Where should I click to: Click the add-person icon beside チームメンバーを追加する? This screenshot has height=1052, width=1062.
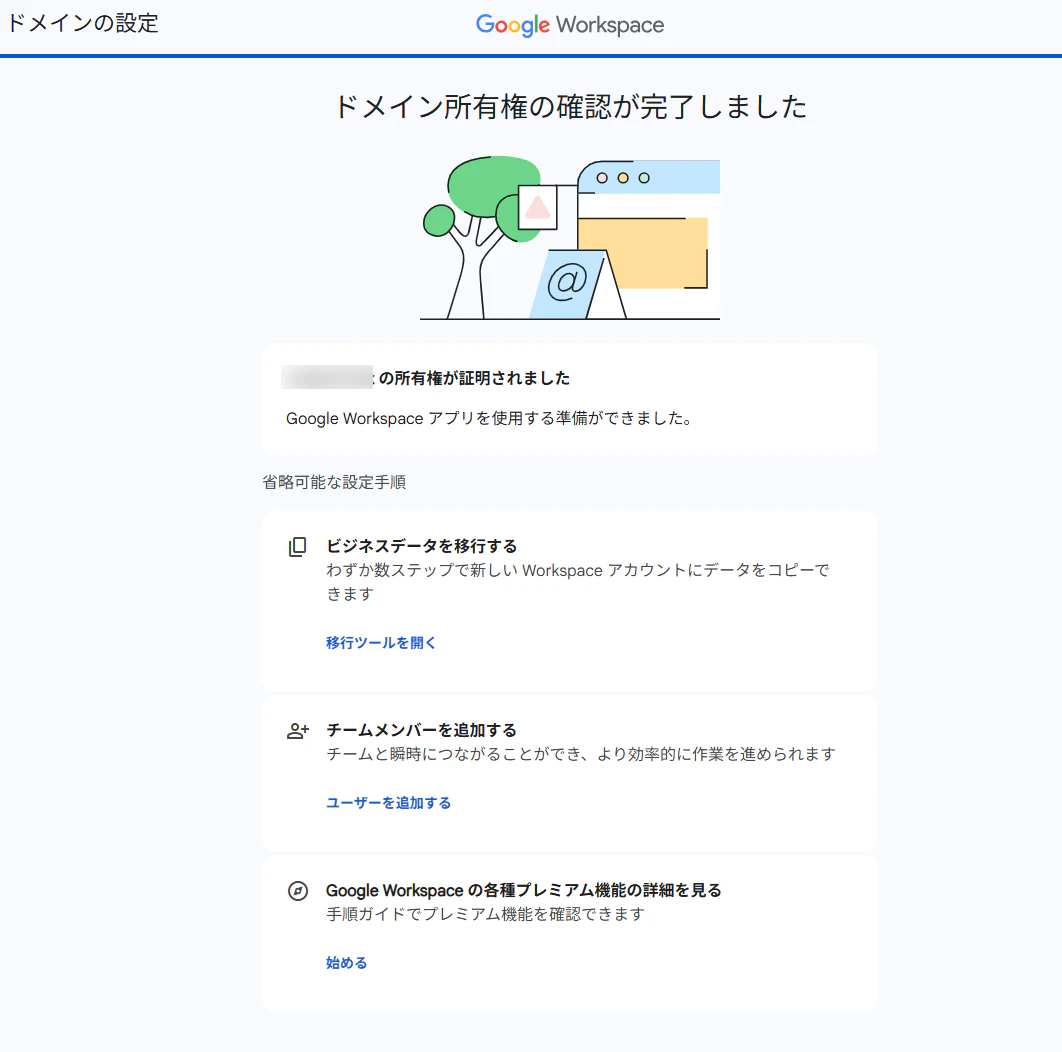[x=298, y=731]
